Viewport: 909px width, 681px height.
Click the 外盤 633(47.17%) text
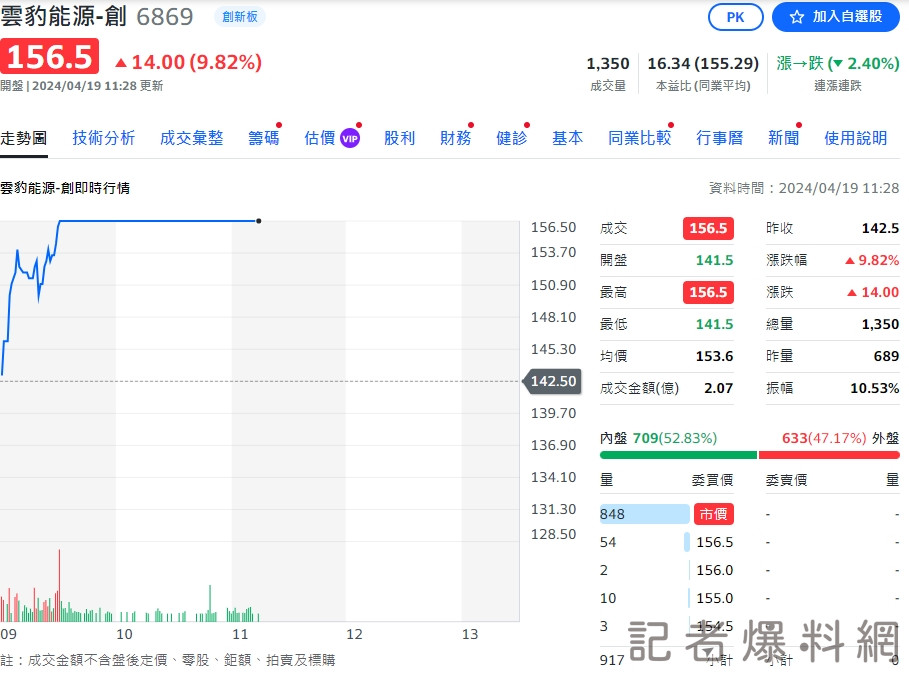point(841,438)
